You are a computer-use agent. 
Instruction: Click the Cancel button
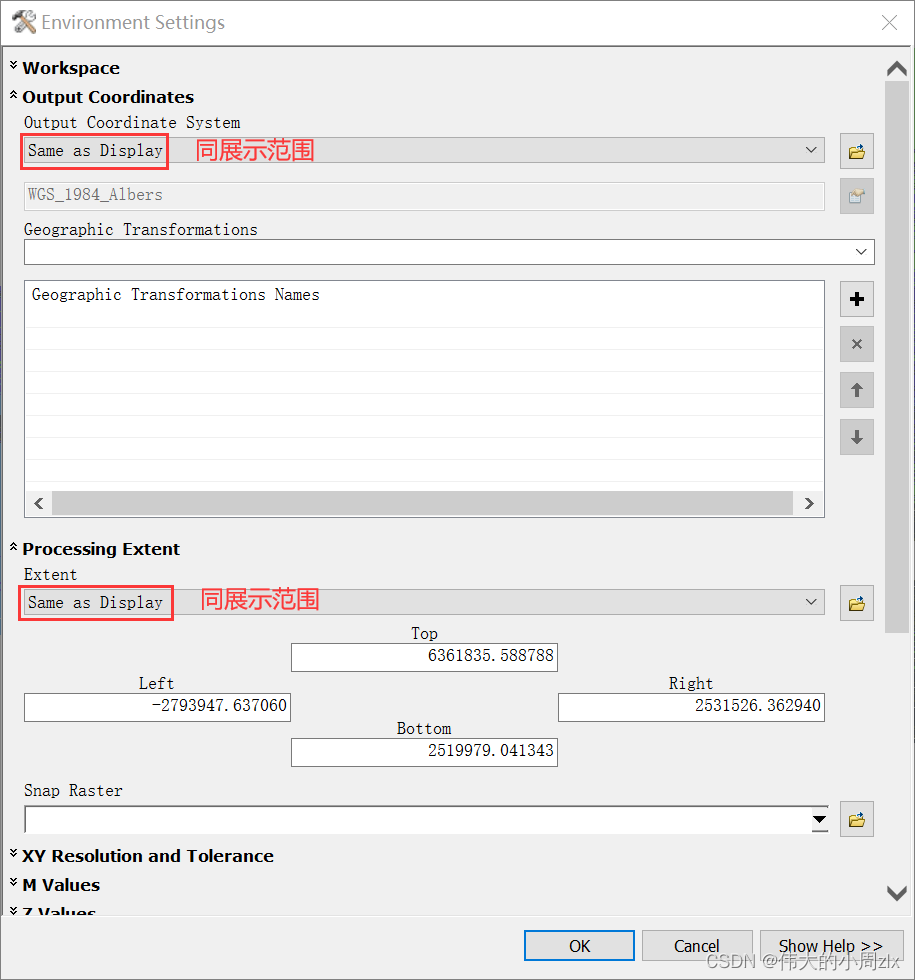point(696,946)
